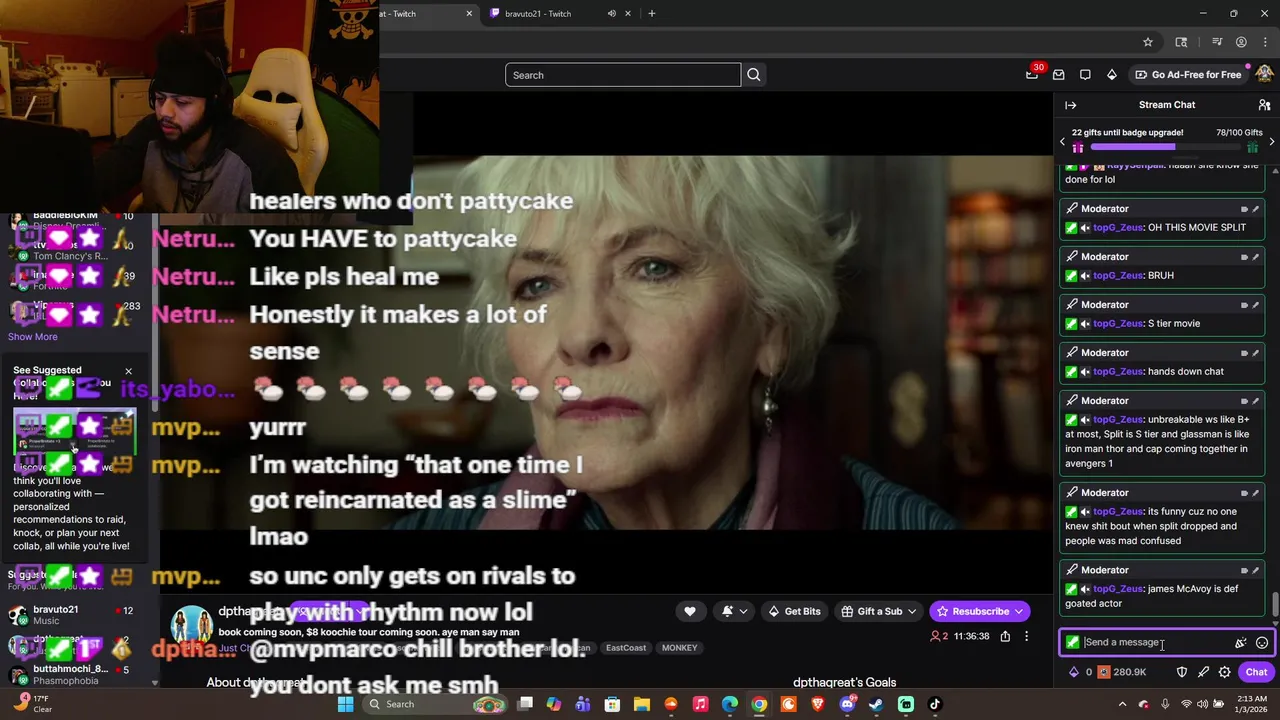This screenshot has width=1280, height=720.
Task: Open the speech-bubble icon beside Whispers
Action: pyautogui.click(x=1085, y=75)
